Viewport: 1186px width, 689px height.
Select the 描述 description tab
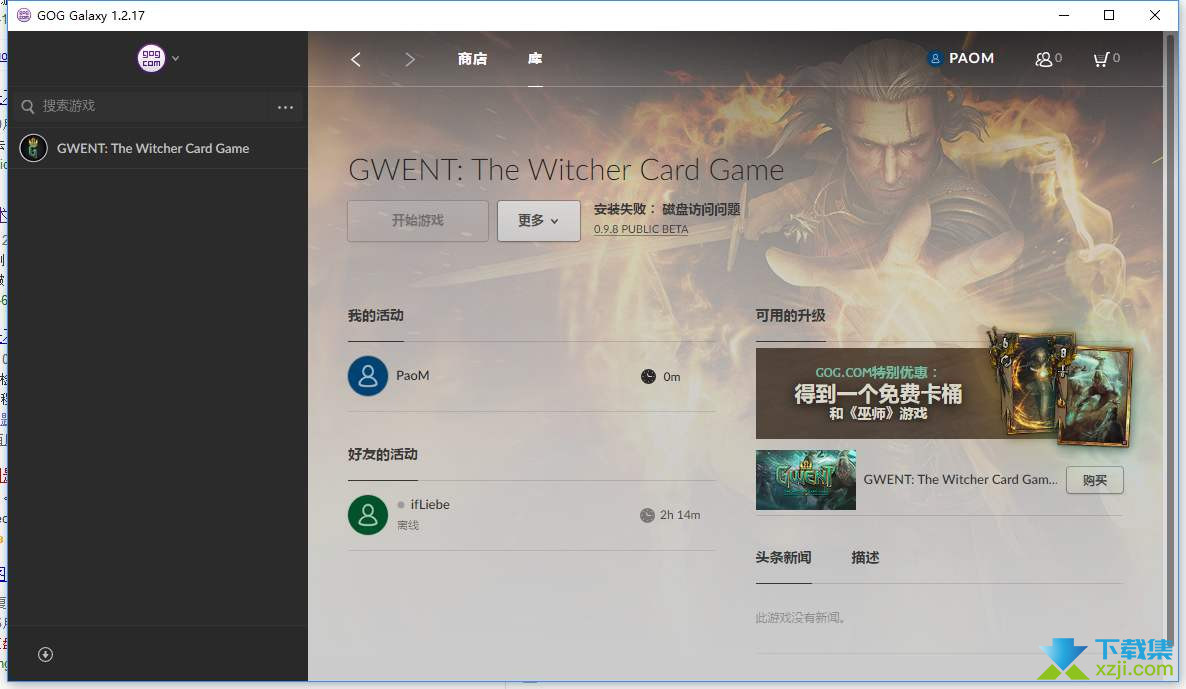pos(865,558)
